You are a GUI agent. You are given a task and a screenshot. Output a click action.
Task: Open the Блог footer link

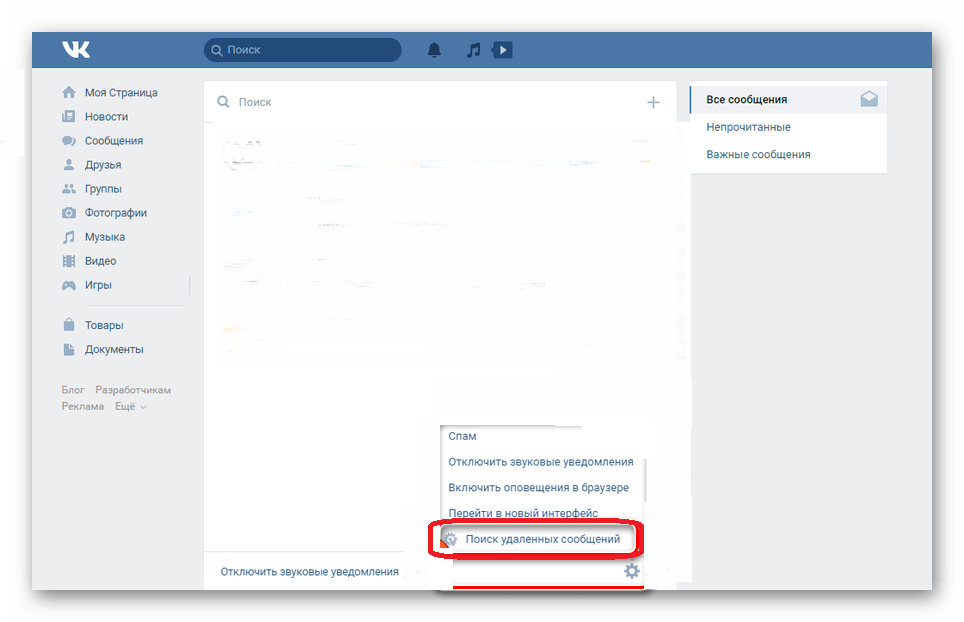click(x=73, y=390)
